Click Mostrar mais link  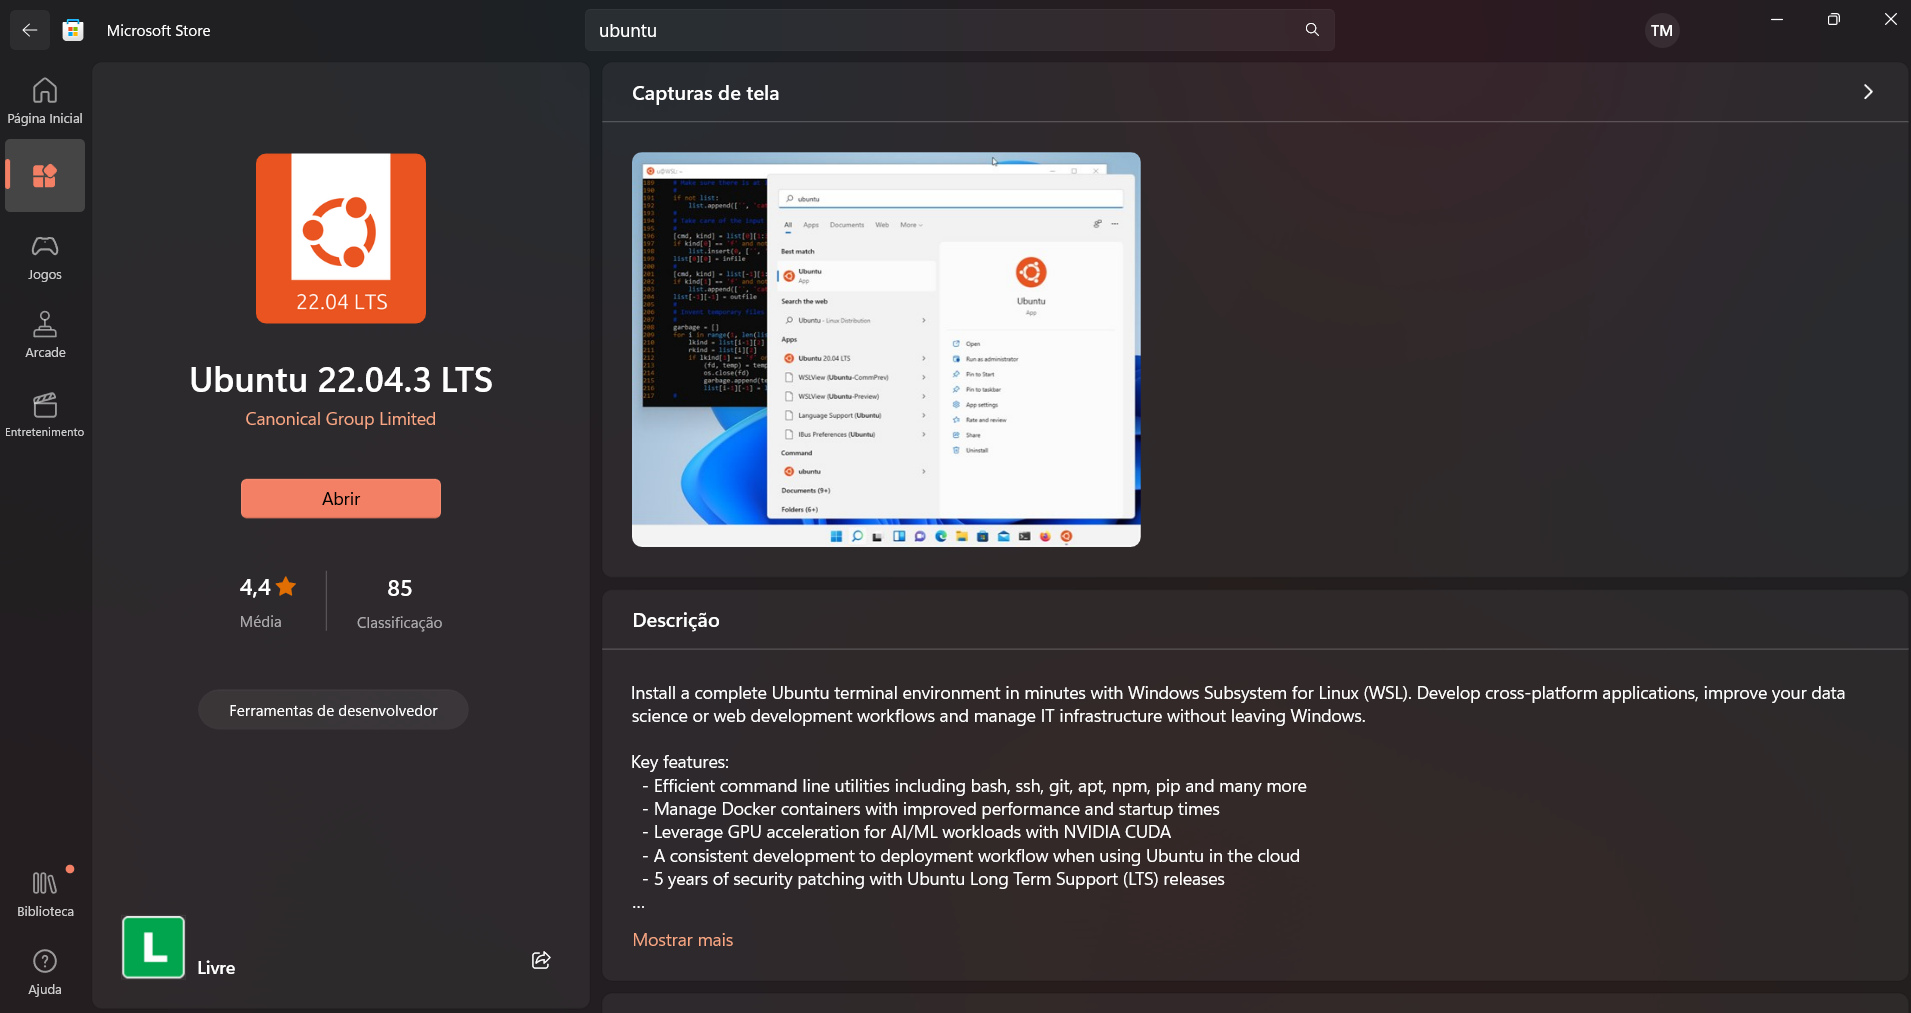pyautogui.click(x=683, y=940)
